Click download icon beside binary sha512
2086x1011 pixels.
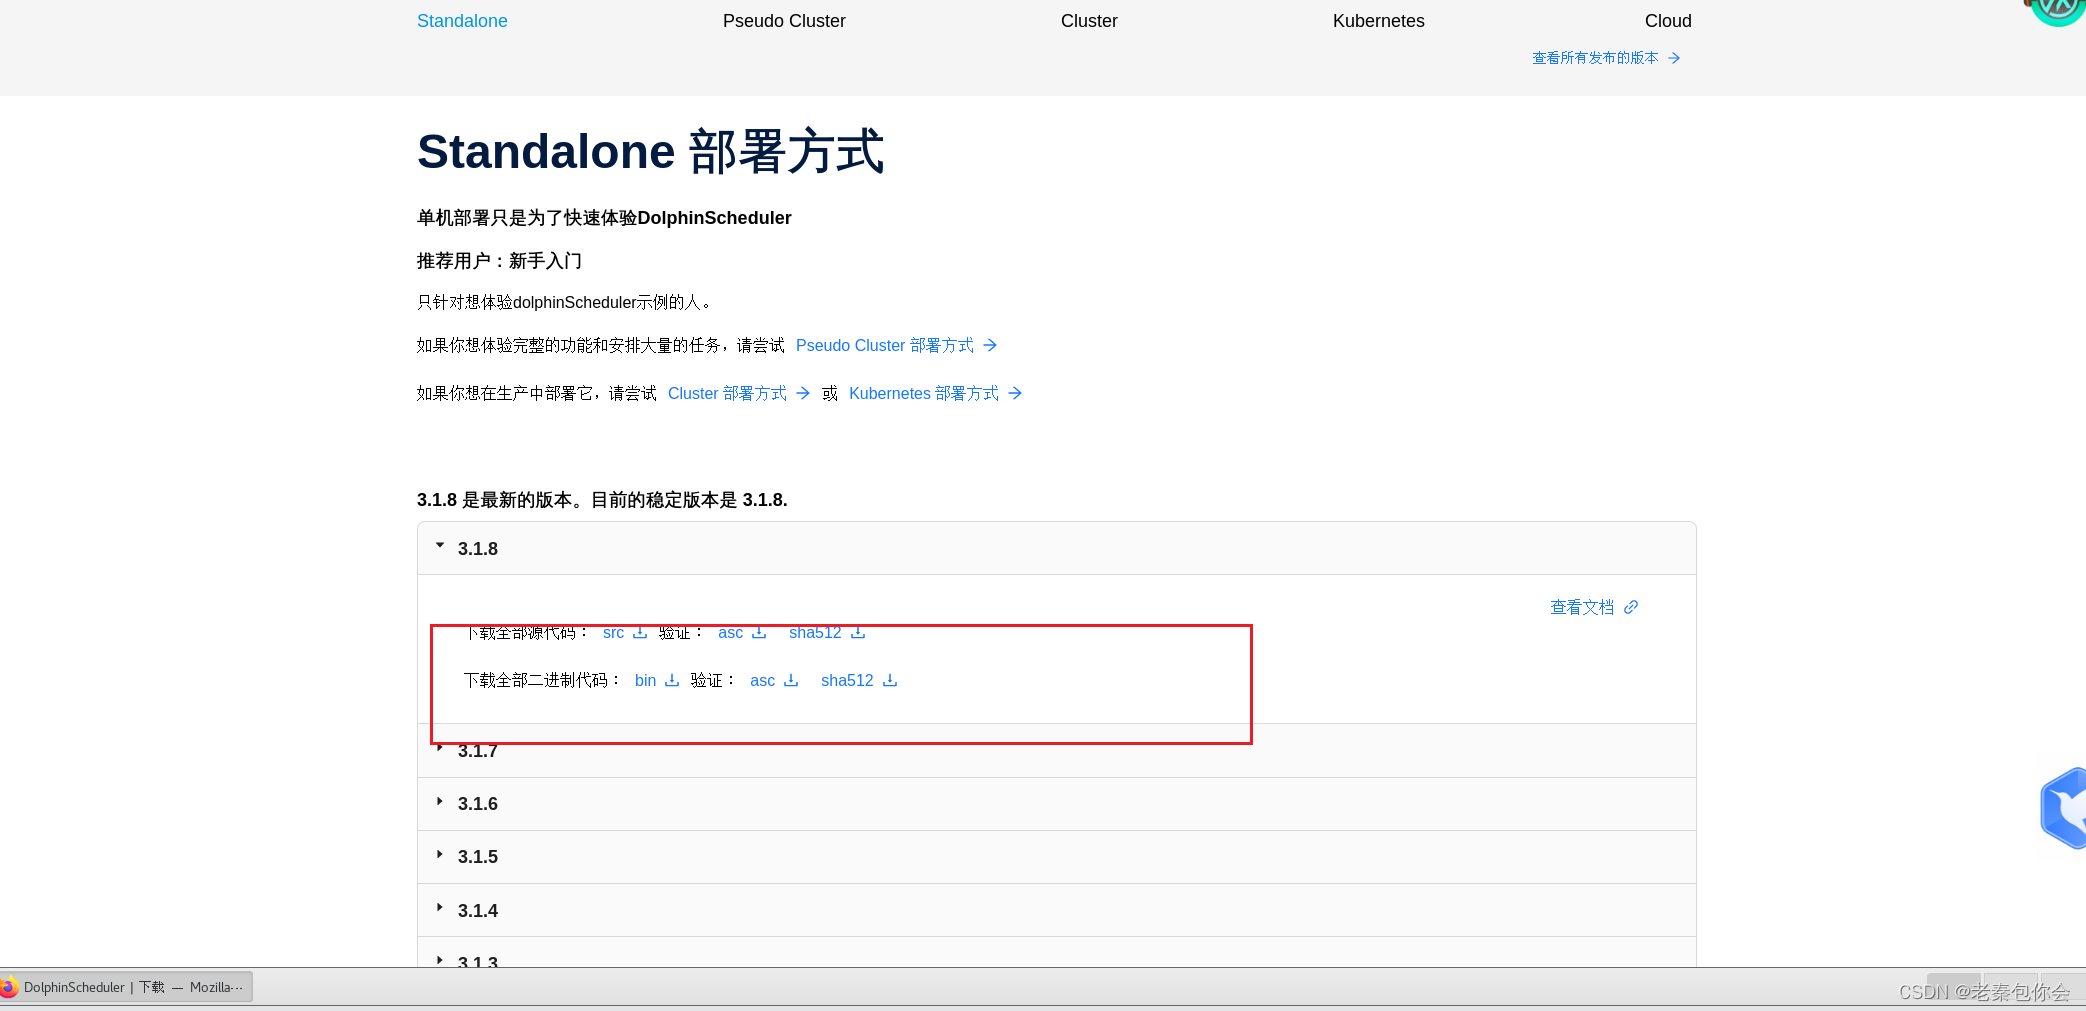pos(890,680)
